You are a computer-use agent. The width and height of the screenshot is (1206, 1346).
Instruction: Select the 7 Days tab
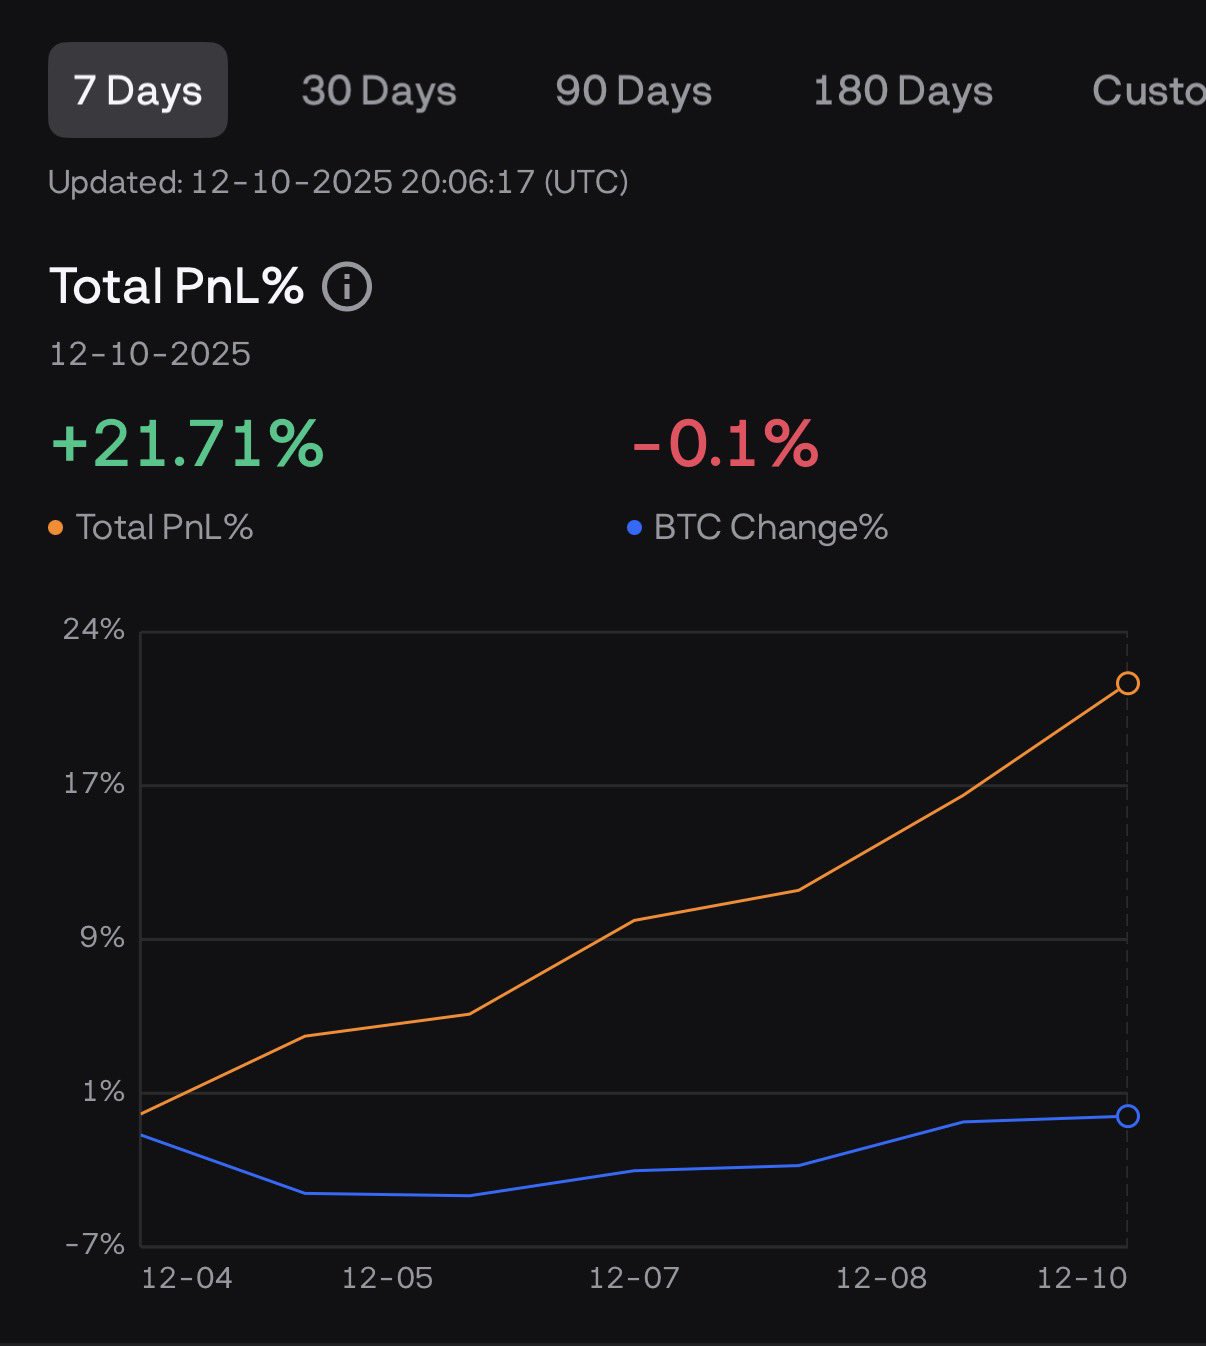138,90
